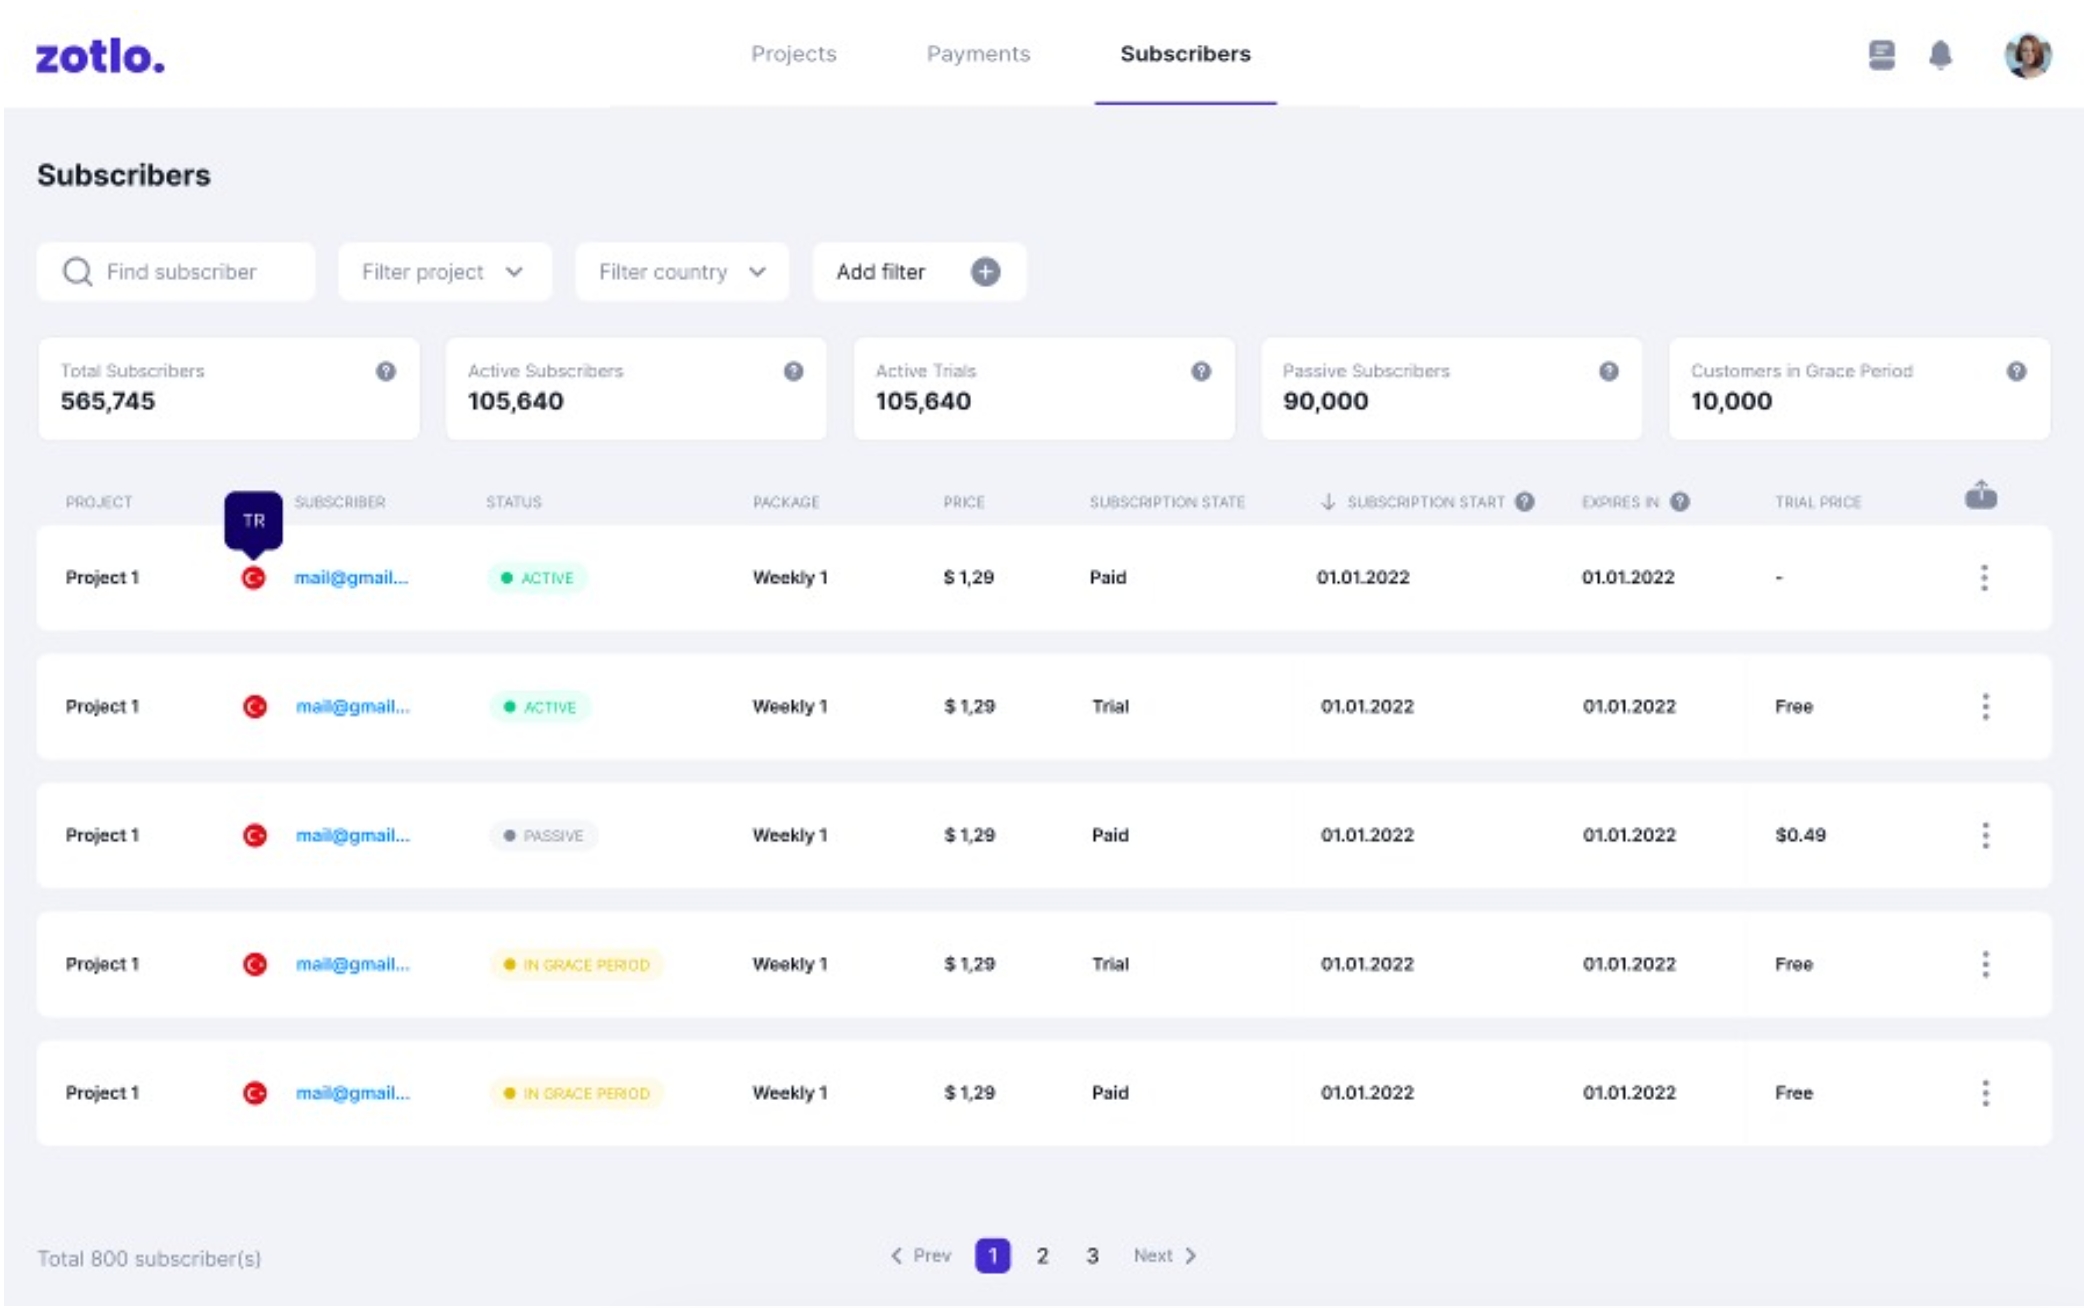Open user profile avatar

click(x=2027, y=55)
